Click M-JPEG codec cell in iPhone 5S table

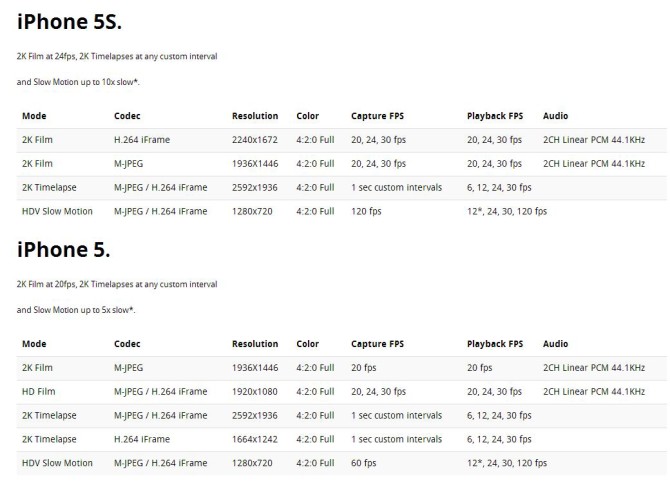tap(129, 164)
